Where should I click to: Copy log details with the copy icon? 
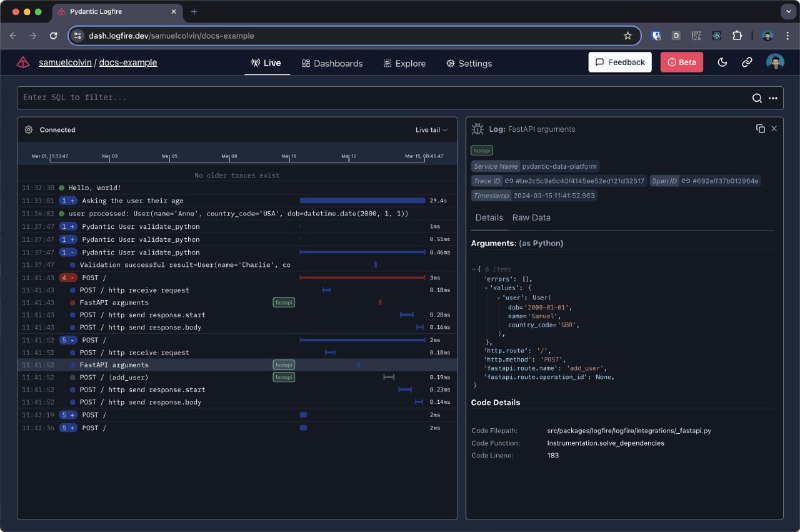760,129
